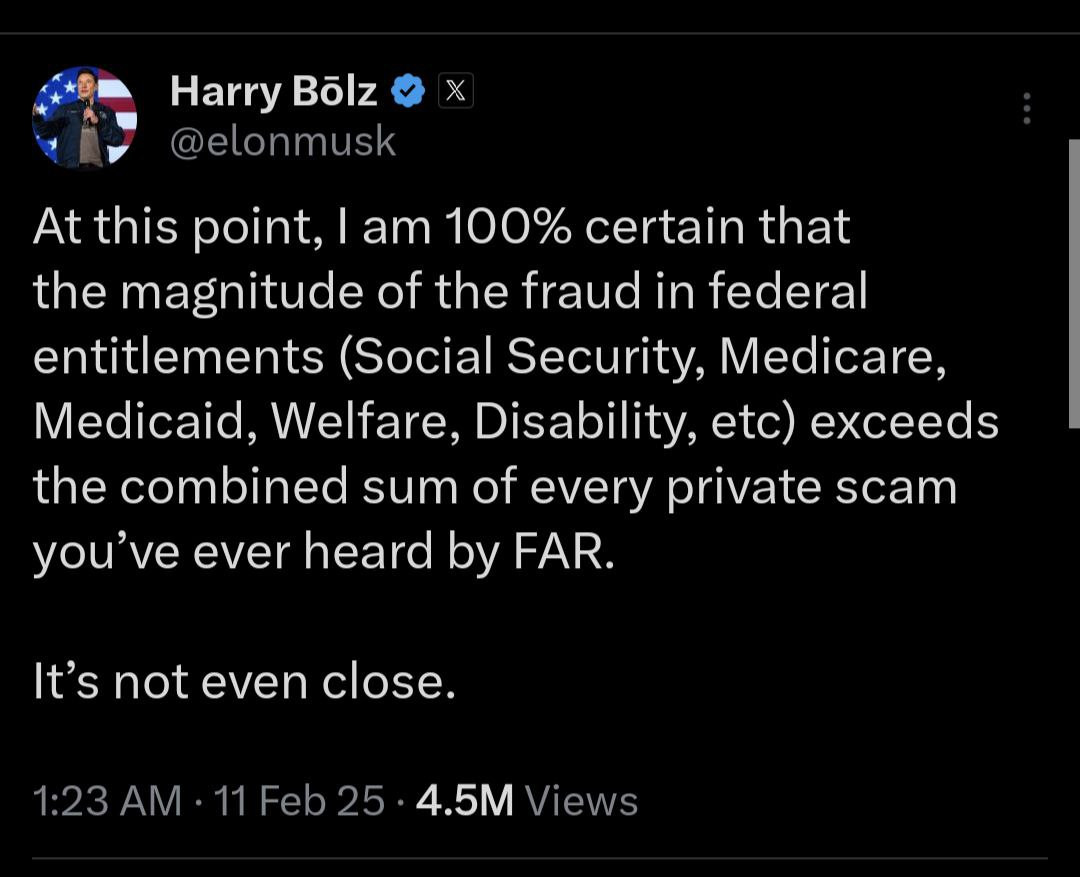Click the 1:23 AM timestamp
This screenshot has height=877, width=1080.
[107, 801]
